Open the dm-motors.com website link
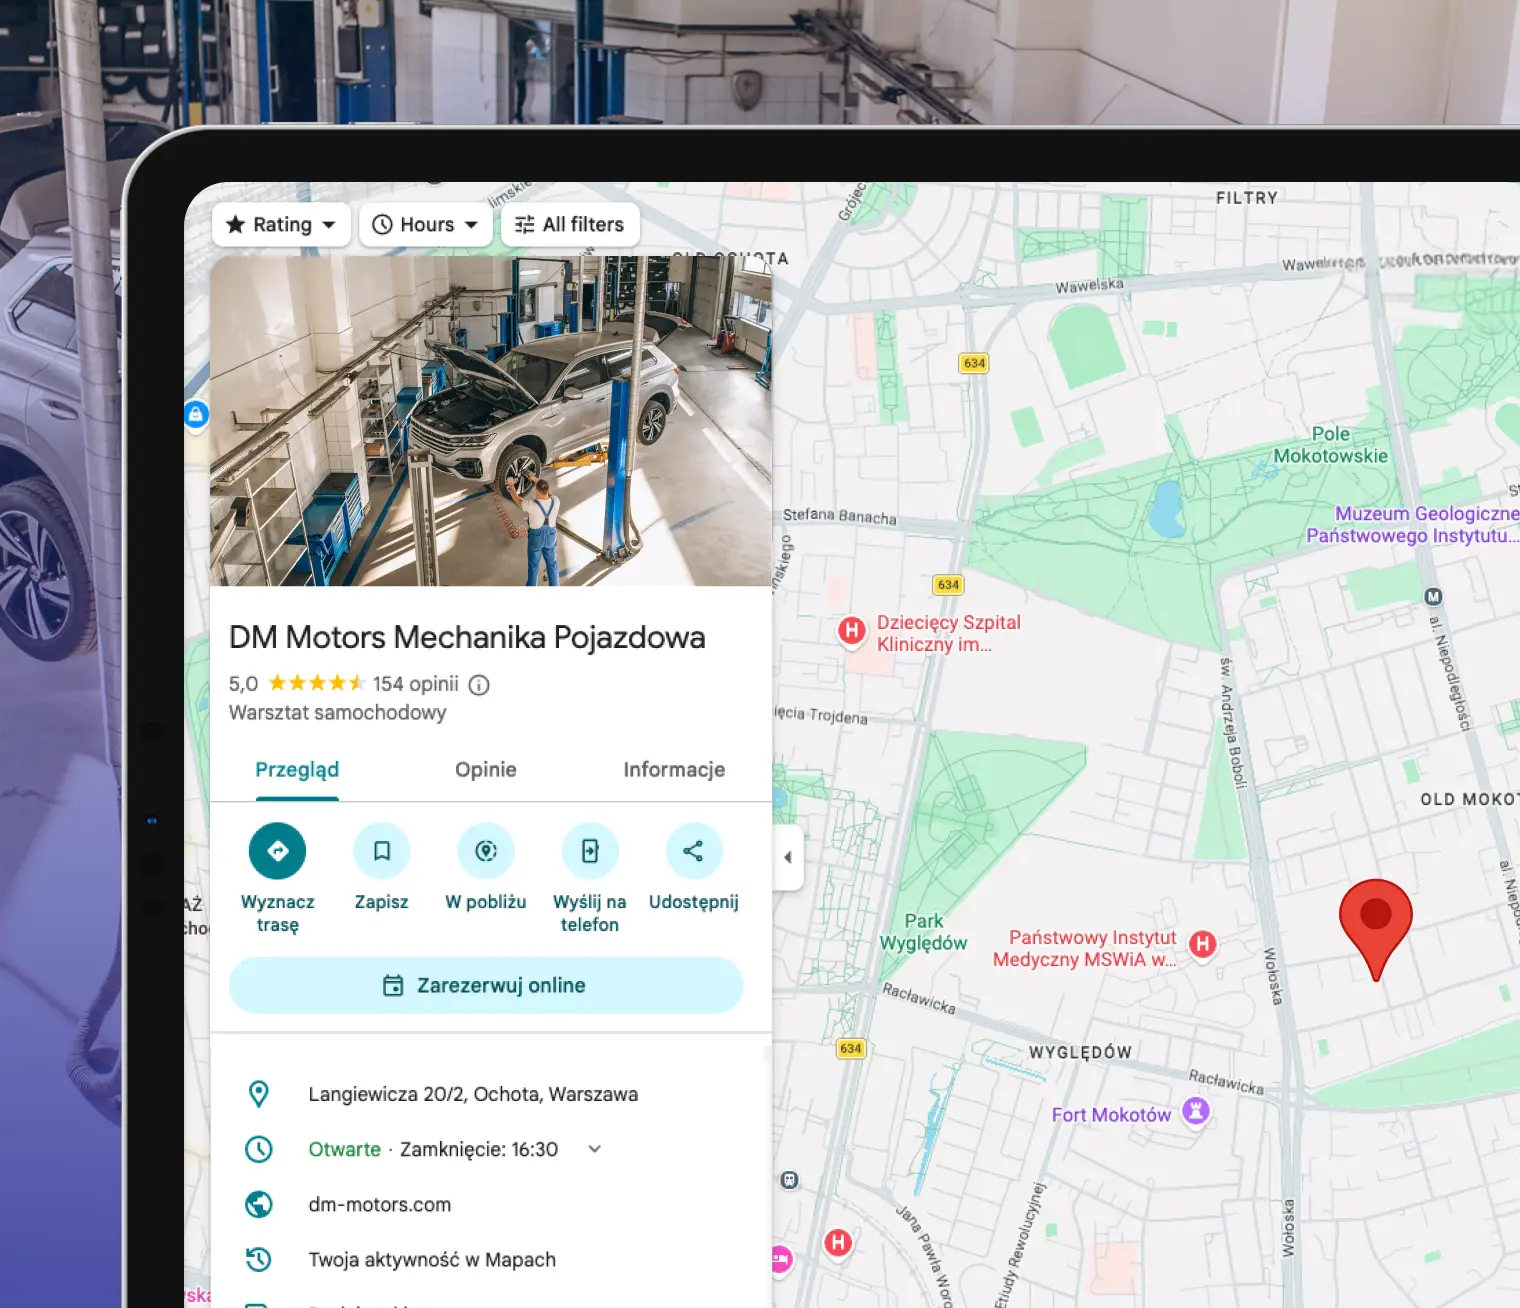This screenshot has height=1308, width=1520. click(380, 1205)
